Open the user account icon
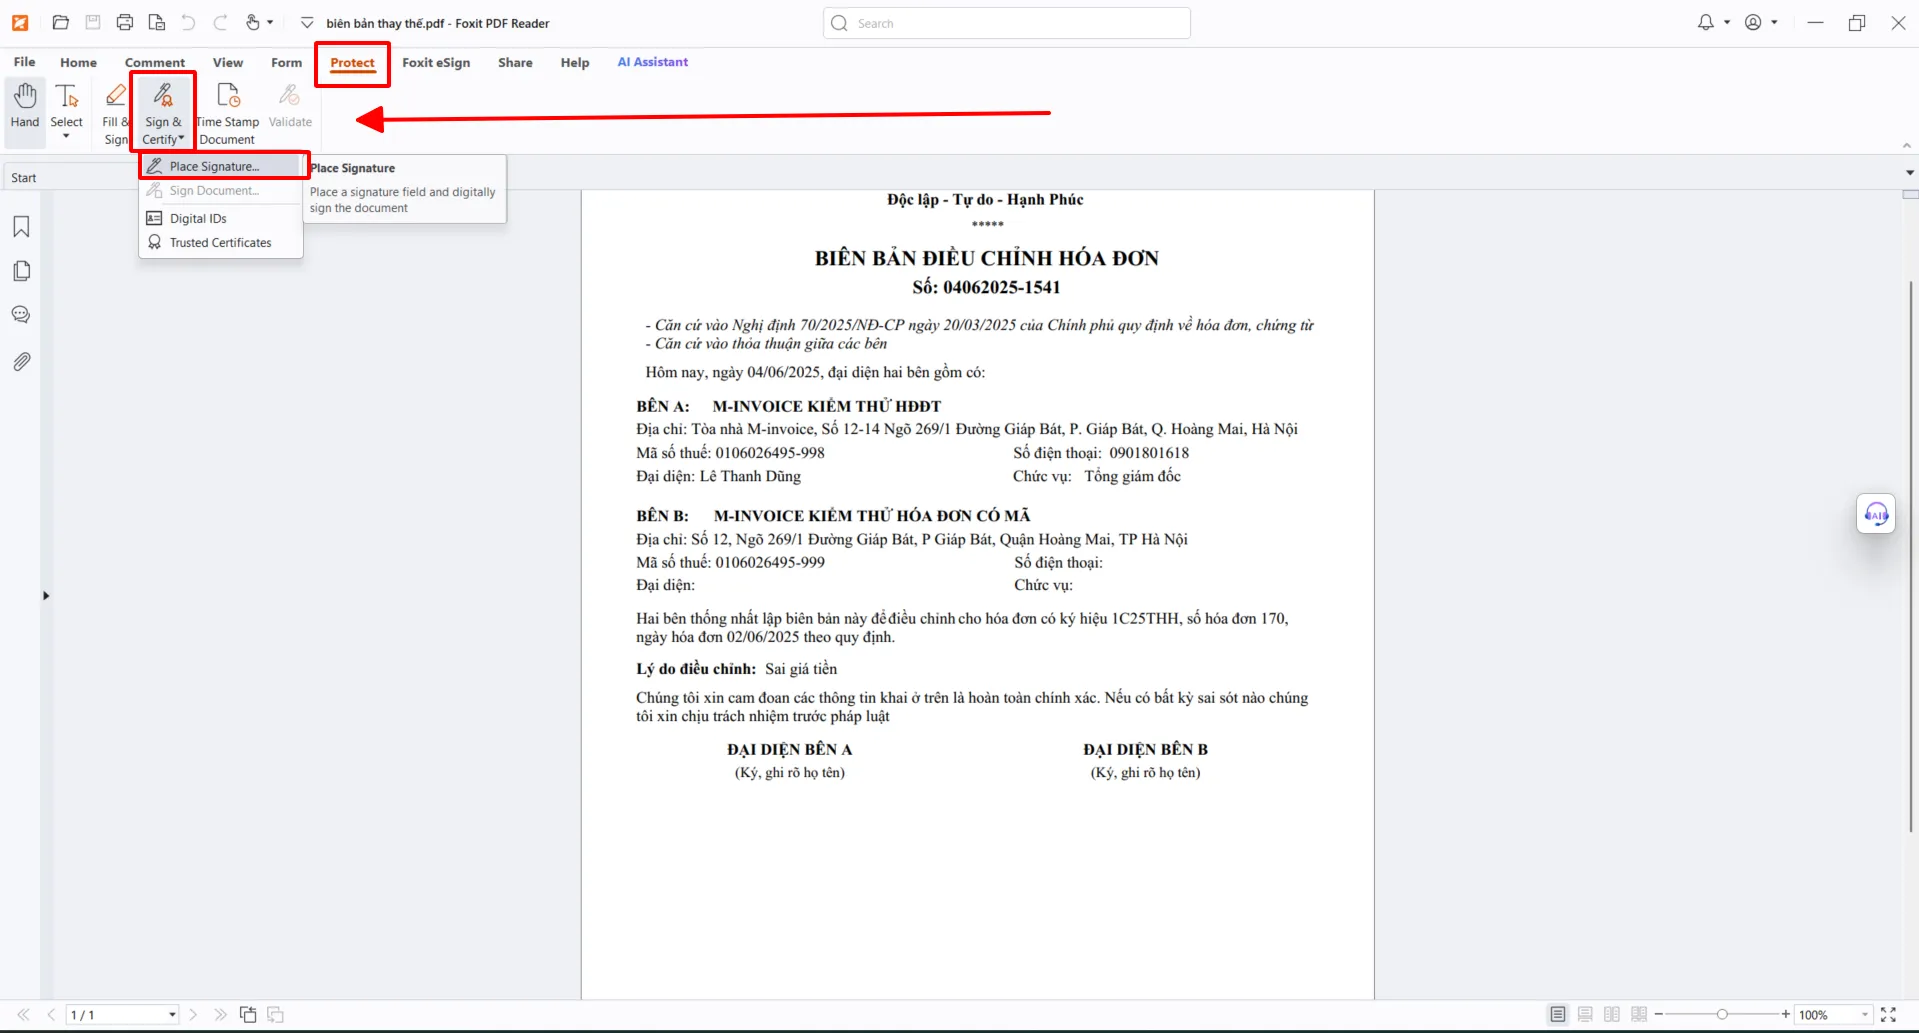Viewport: 1919px width, 1033px height. tap(1753, 22)
